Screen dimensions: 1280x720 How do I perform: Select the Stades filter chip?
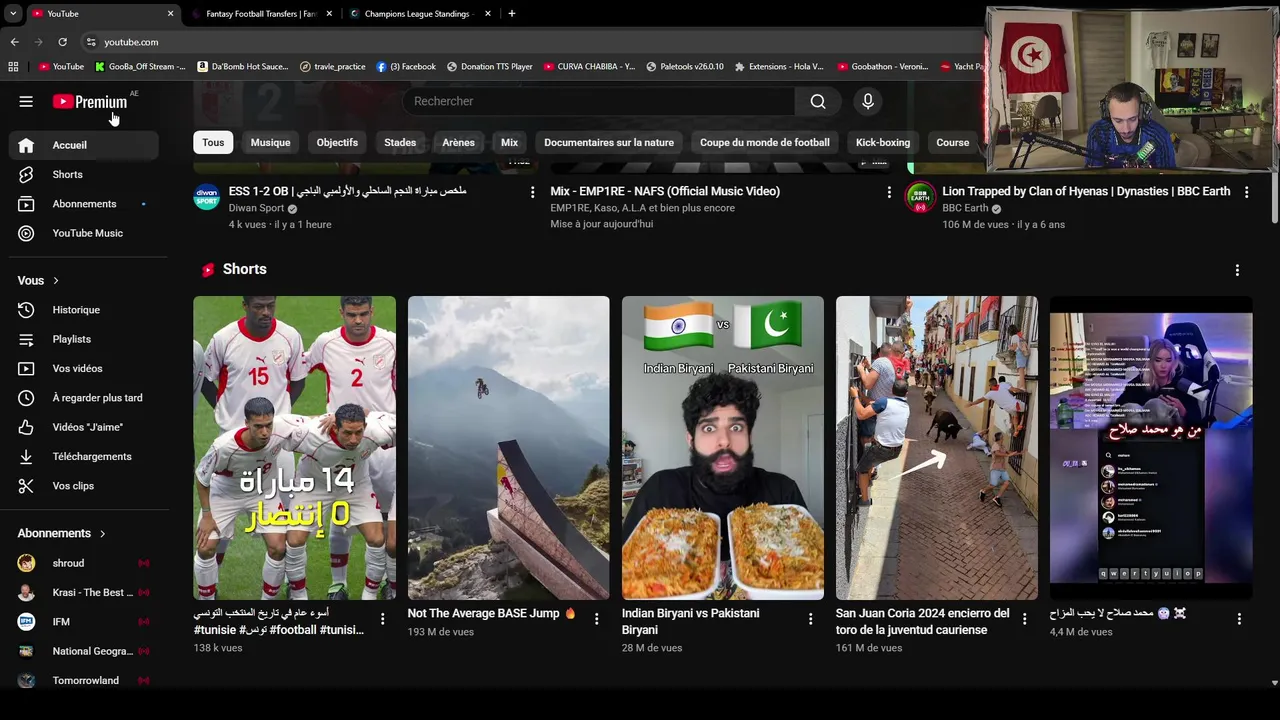(x=400, y=143)
